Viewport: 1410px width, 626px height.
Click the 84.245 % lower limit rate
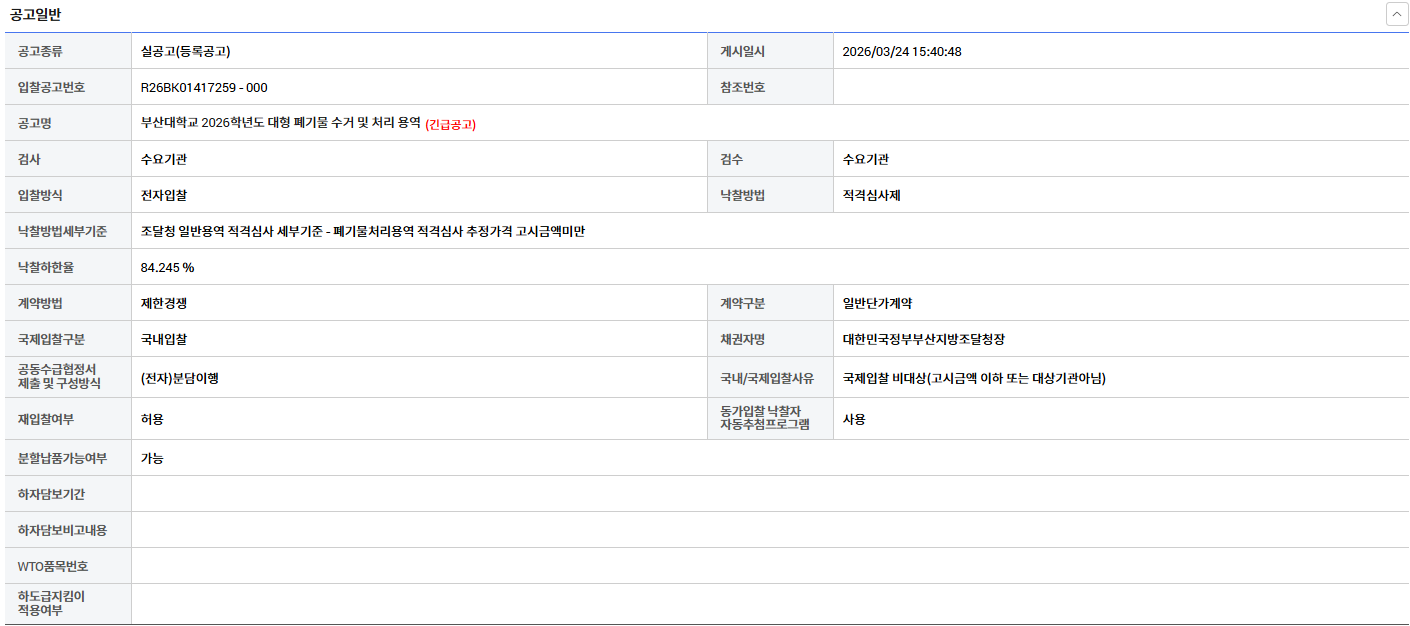click(x=168, y=268)
